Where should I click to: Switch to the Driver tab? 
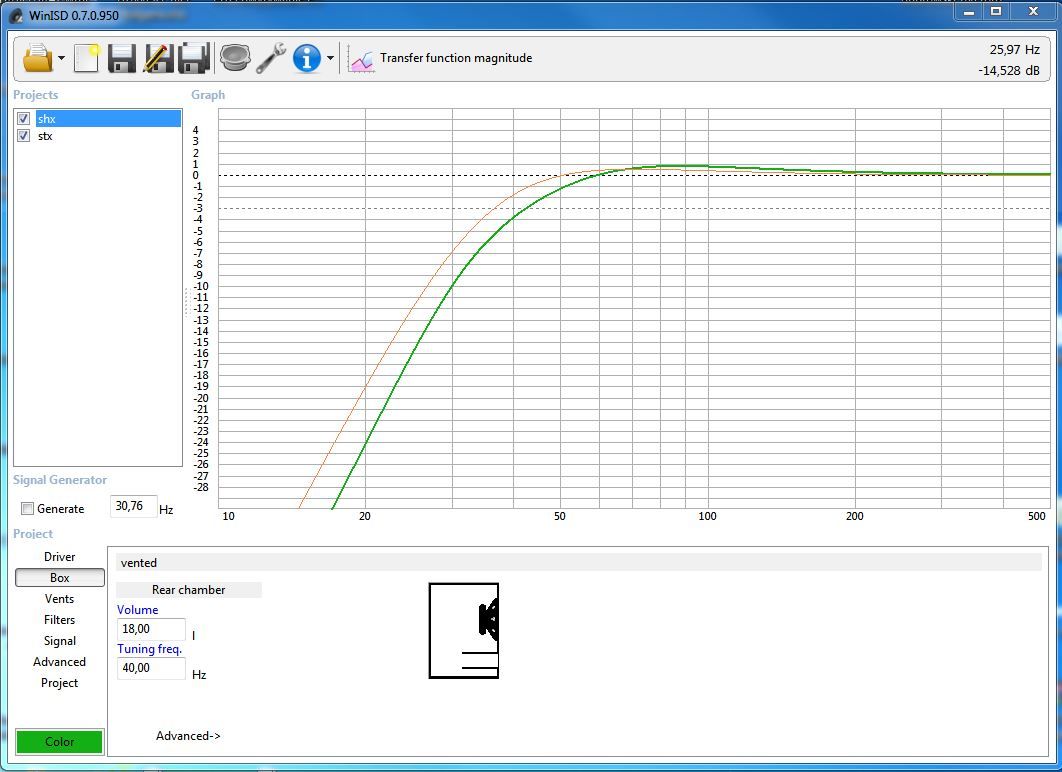click(x=60, y=557)
